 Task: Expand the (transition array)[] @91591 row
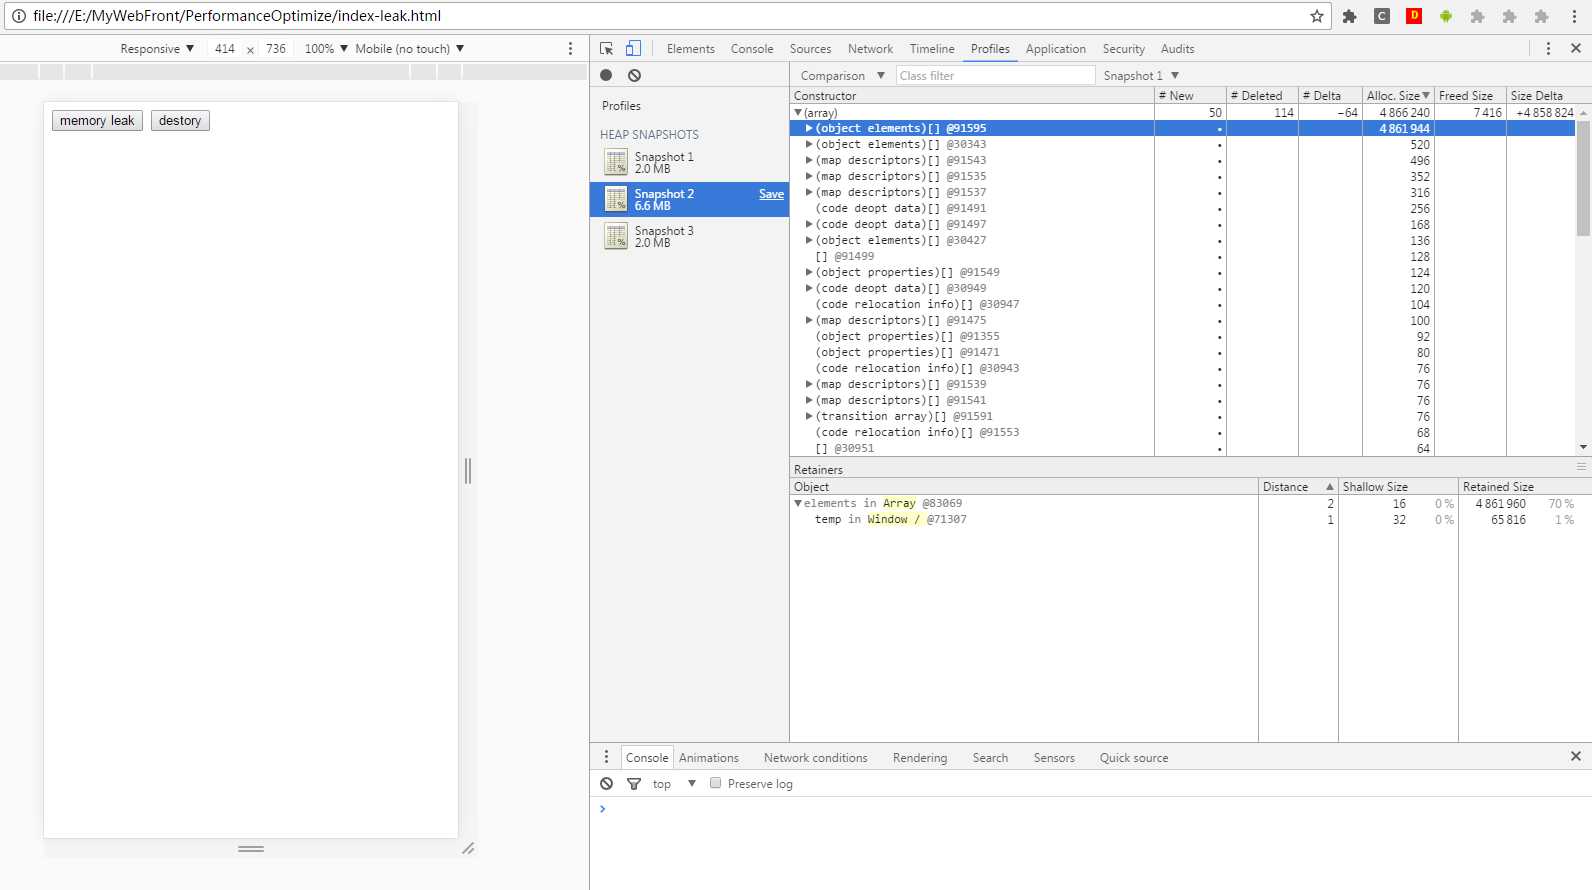(x=809, y=416)
